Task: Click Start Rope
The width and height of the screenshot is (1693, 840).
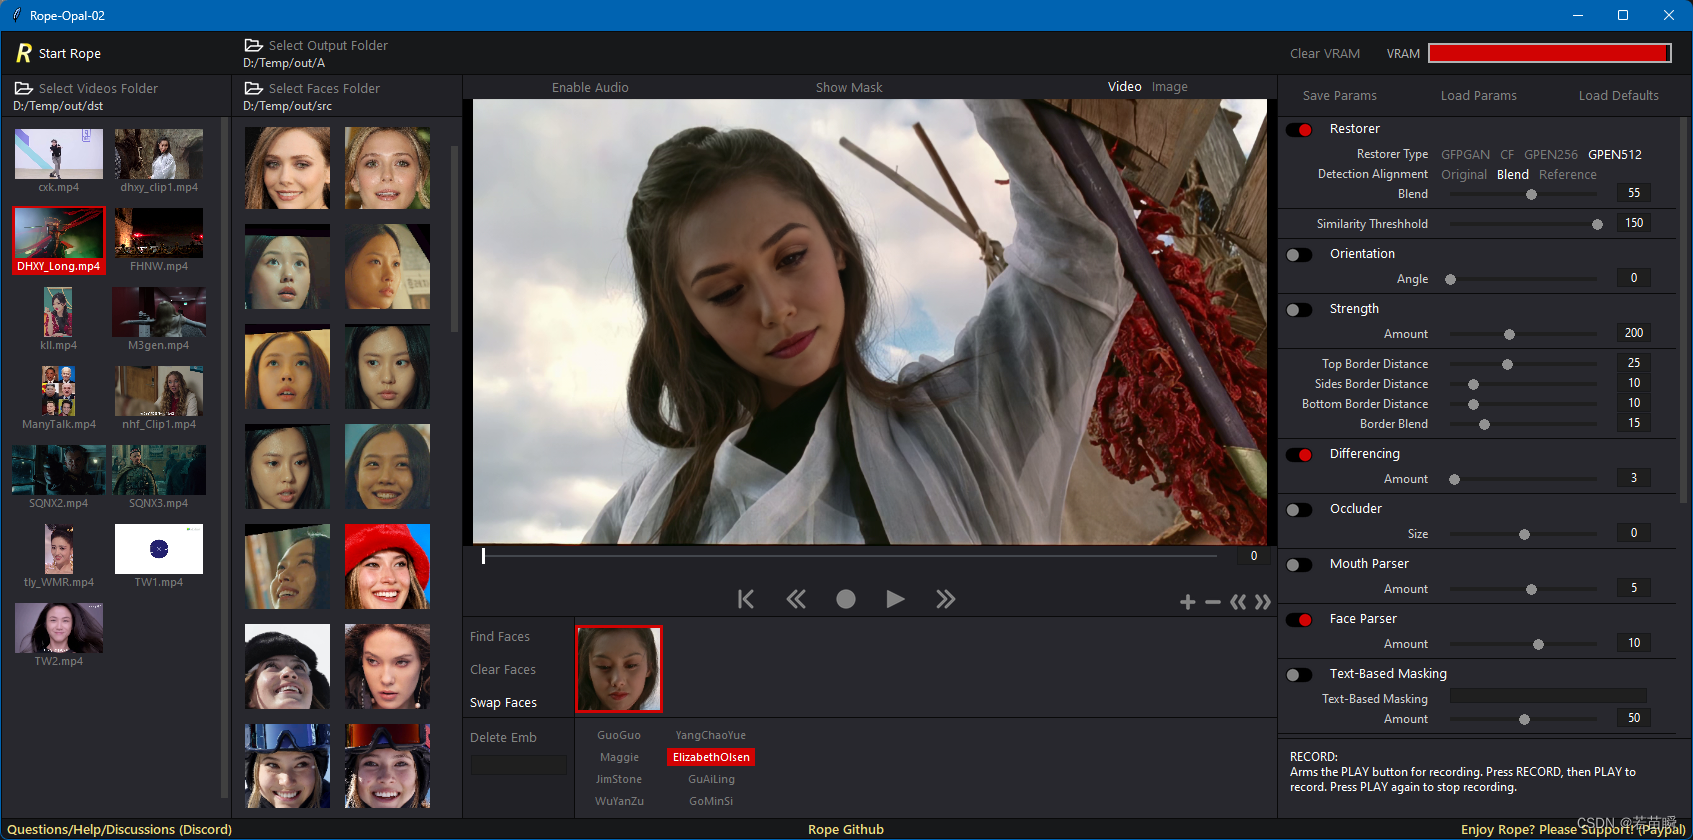Action: coord(70,53)
